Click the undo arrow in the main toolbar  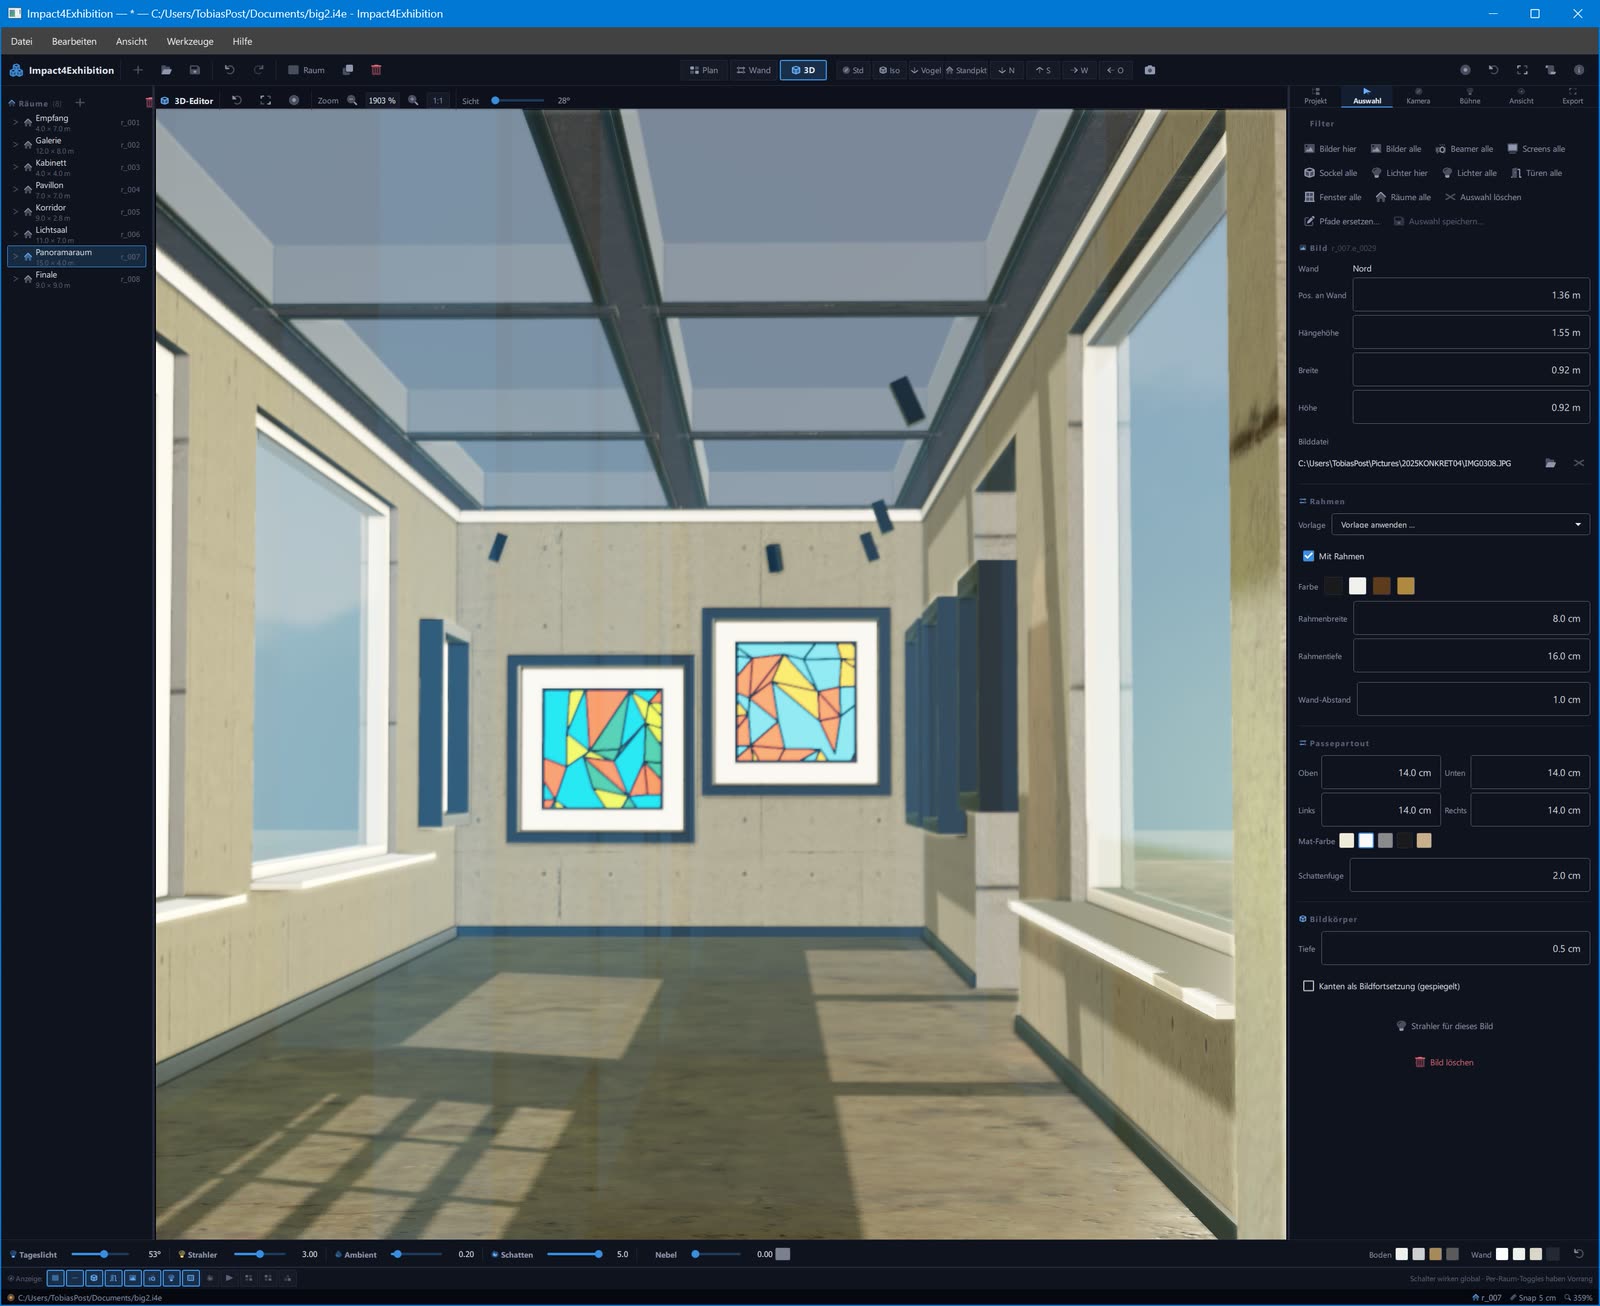tap(229, 70)
